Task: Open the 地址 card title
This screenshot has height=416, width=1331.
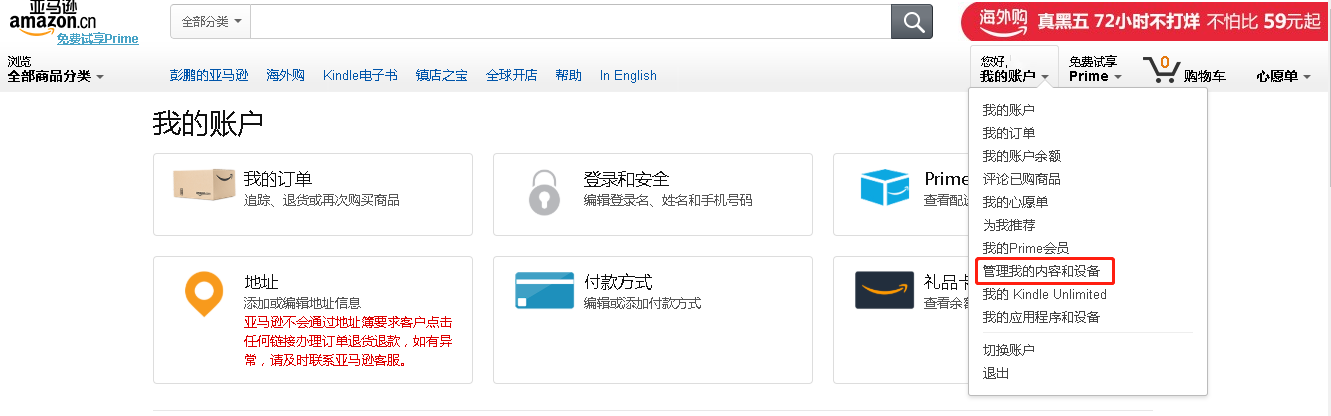Action: [261, 282]
